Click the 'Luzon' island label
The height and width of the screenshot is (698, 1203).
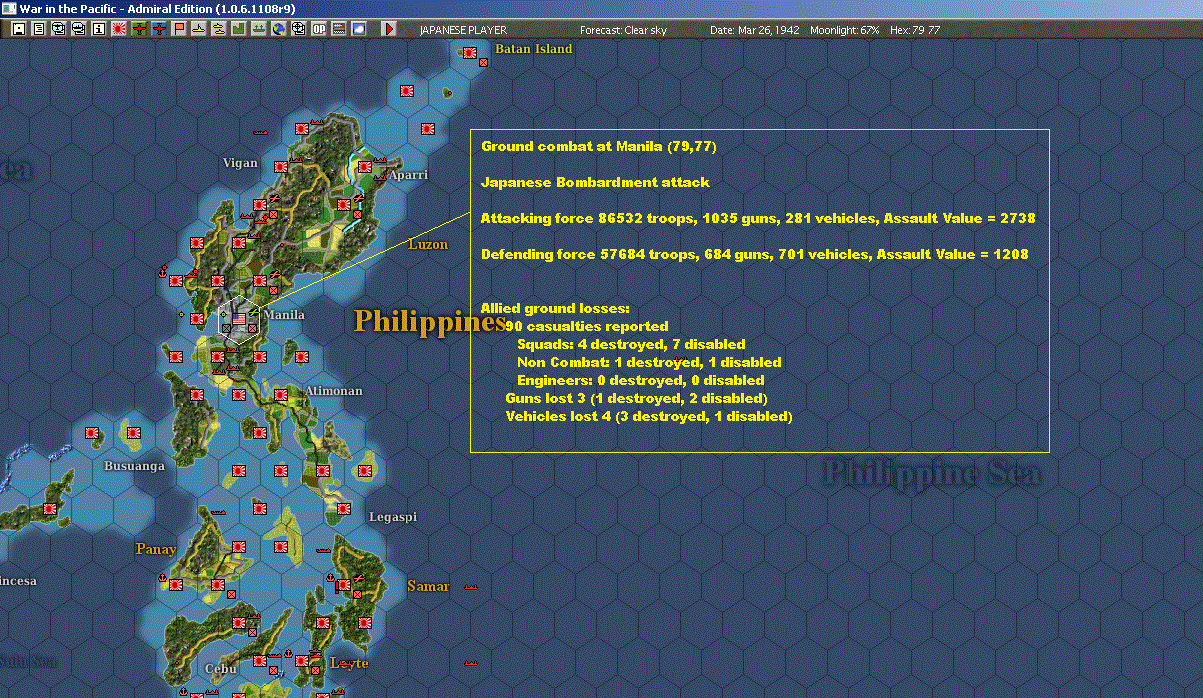pyautogui.click(x=428, y=244)
